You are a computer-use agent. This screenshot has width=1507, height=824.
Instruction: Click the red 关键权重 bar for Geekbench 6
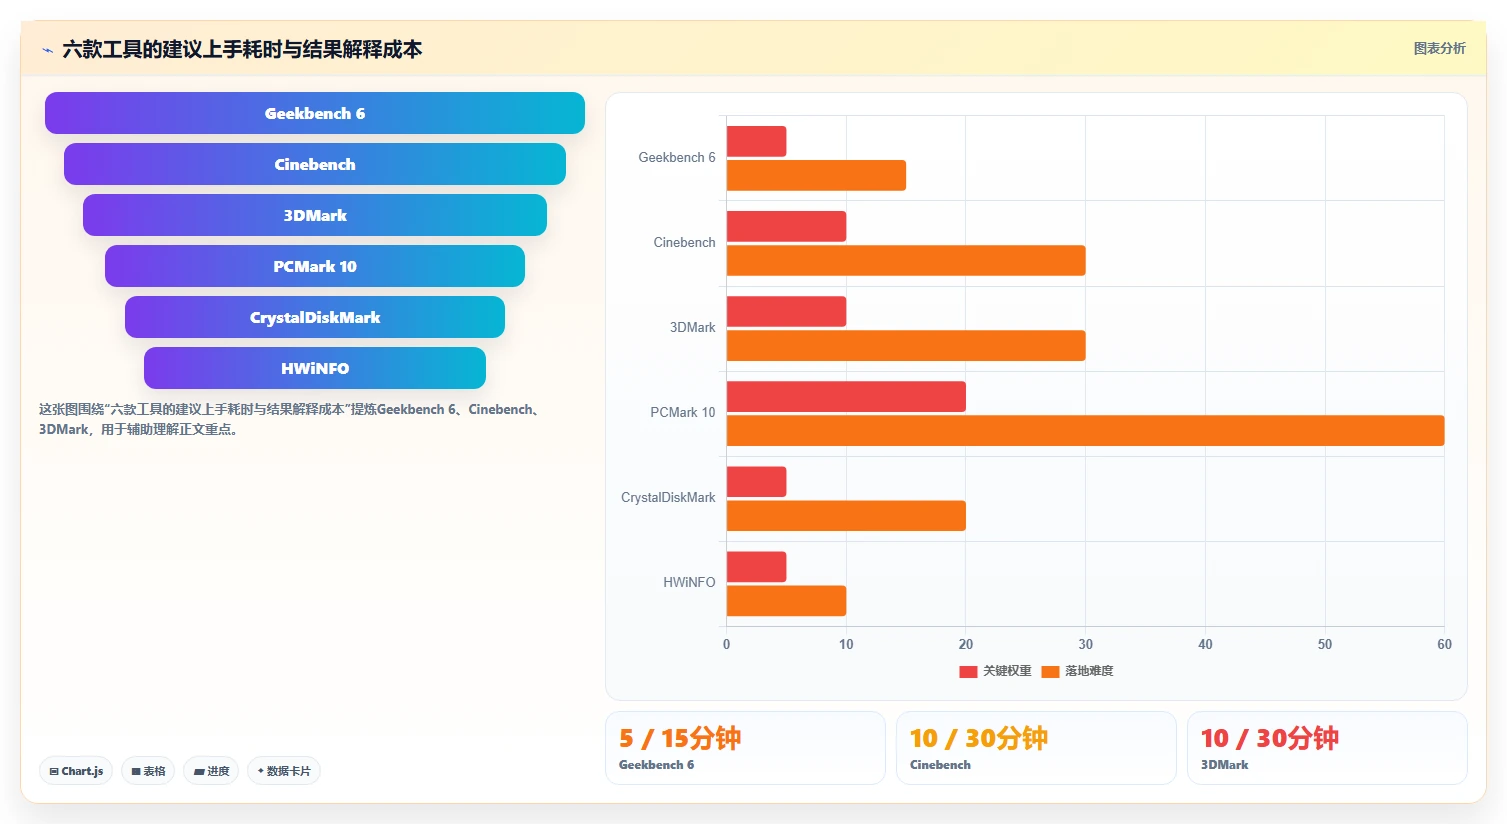[756, 141]
